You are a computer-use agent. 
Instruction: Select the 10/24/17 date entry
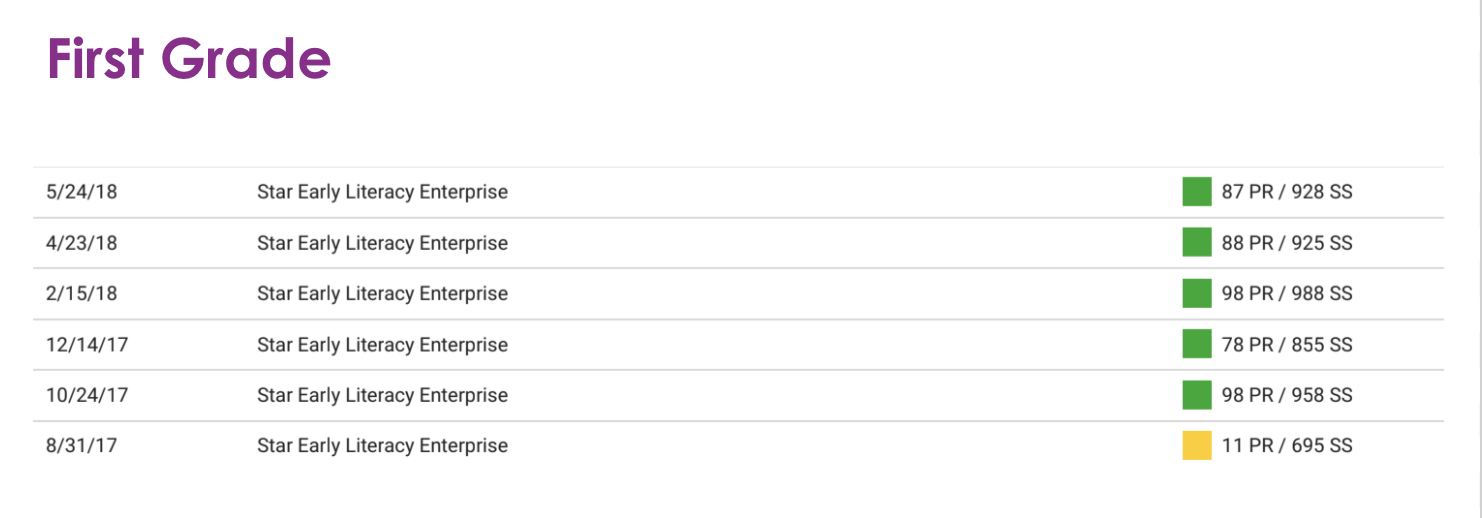point(86,395)
